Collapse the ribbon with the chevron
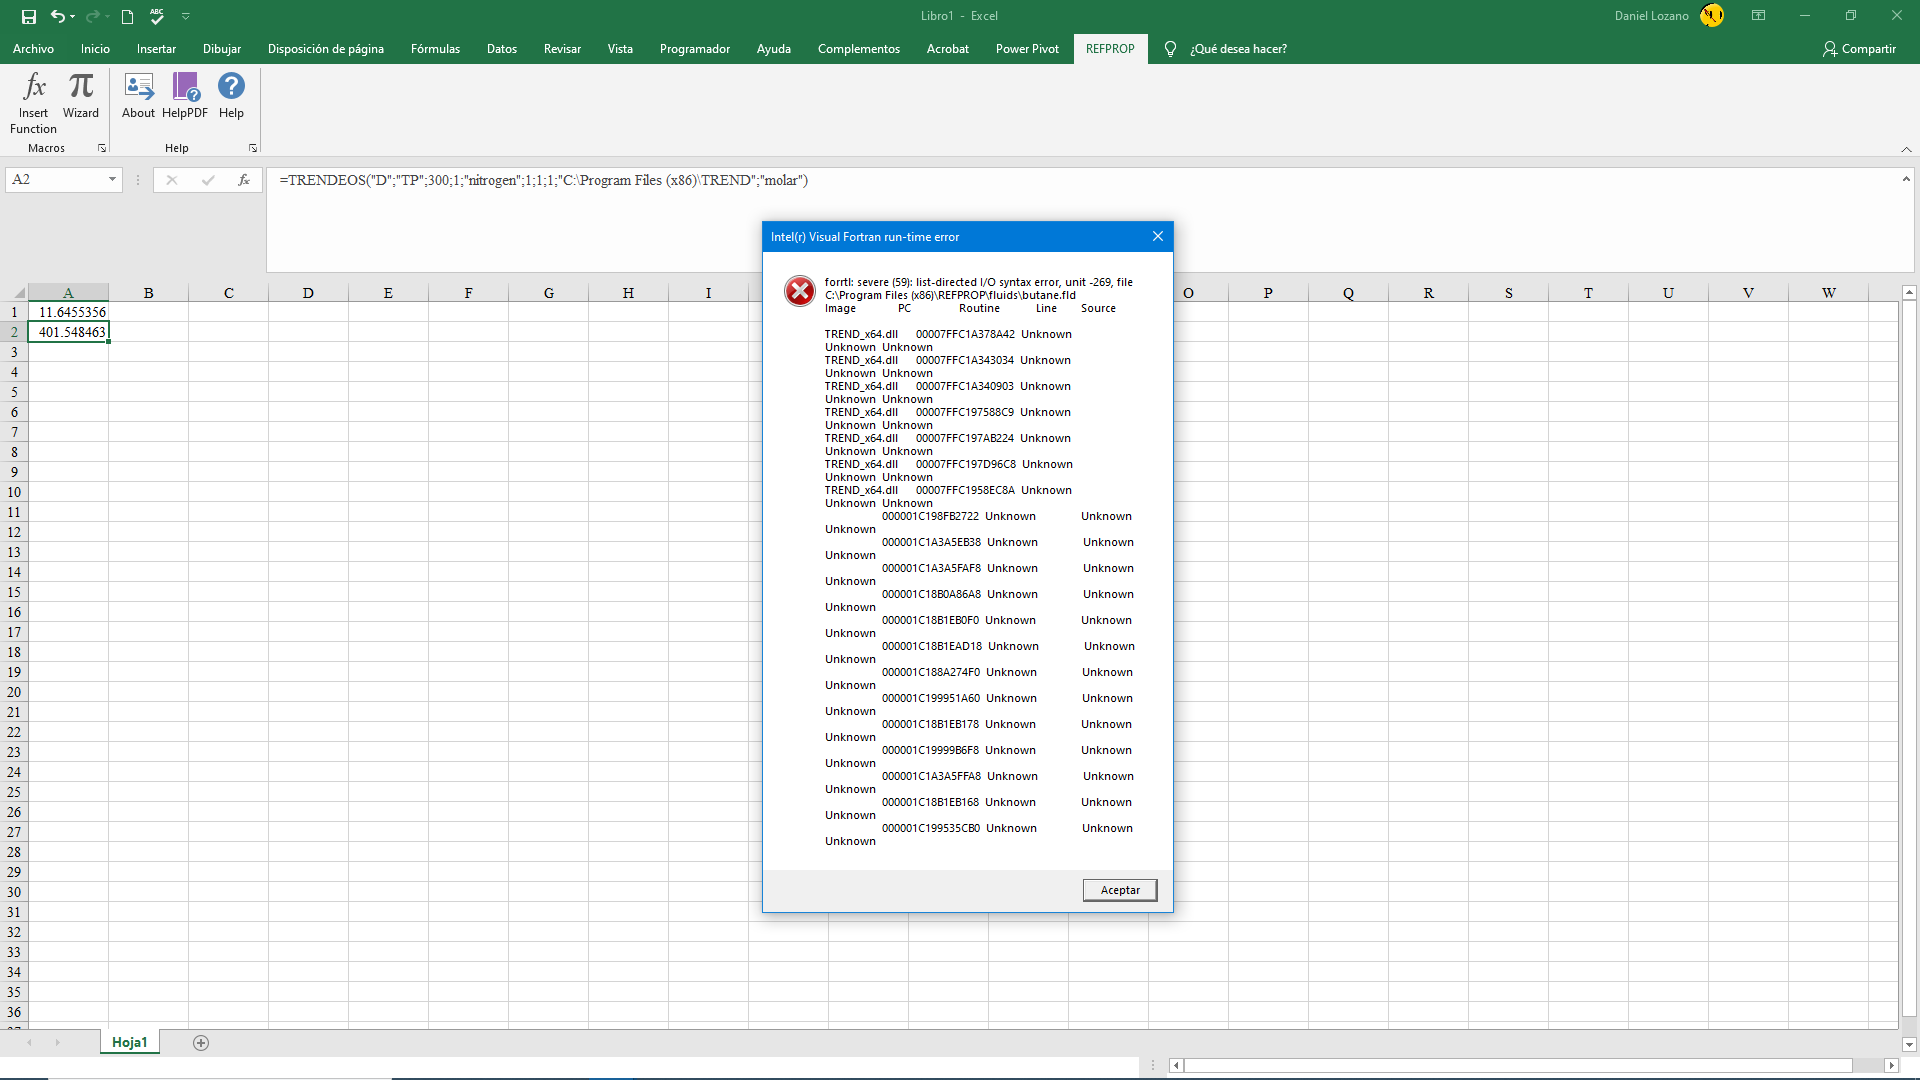This screenshot has height=1080, width=1920. tap(1906, 149)
